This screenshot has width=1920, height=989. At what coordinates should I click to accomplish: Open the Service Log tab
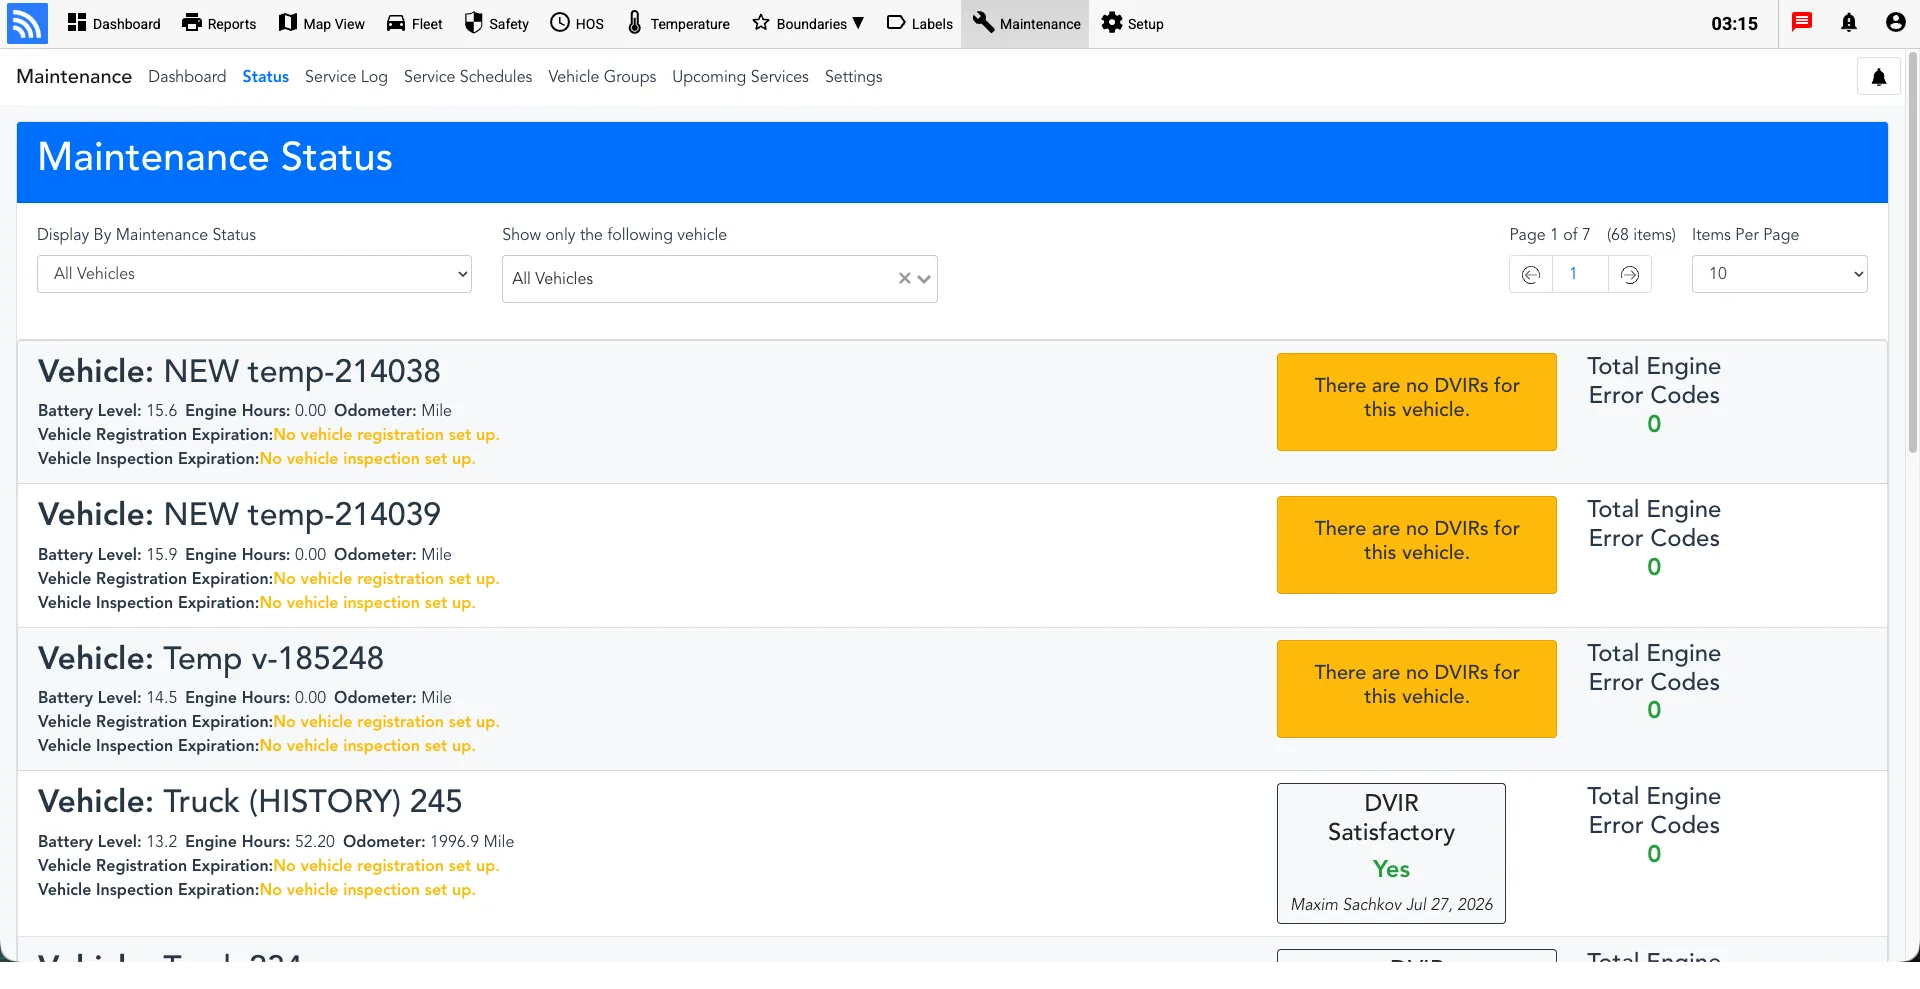click(346, 76)
